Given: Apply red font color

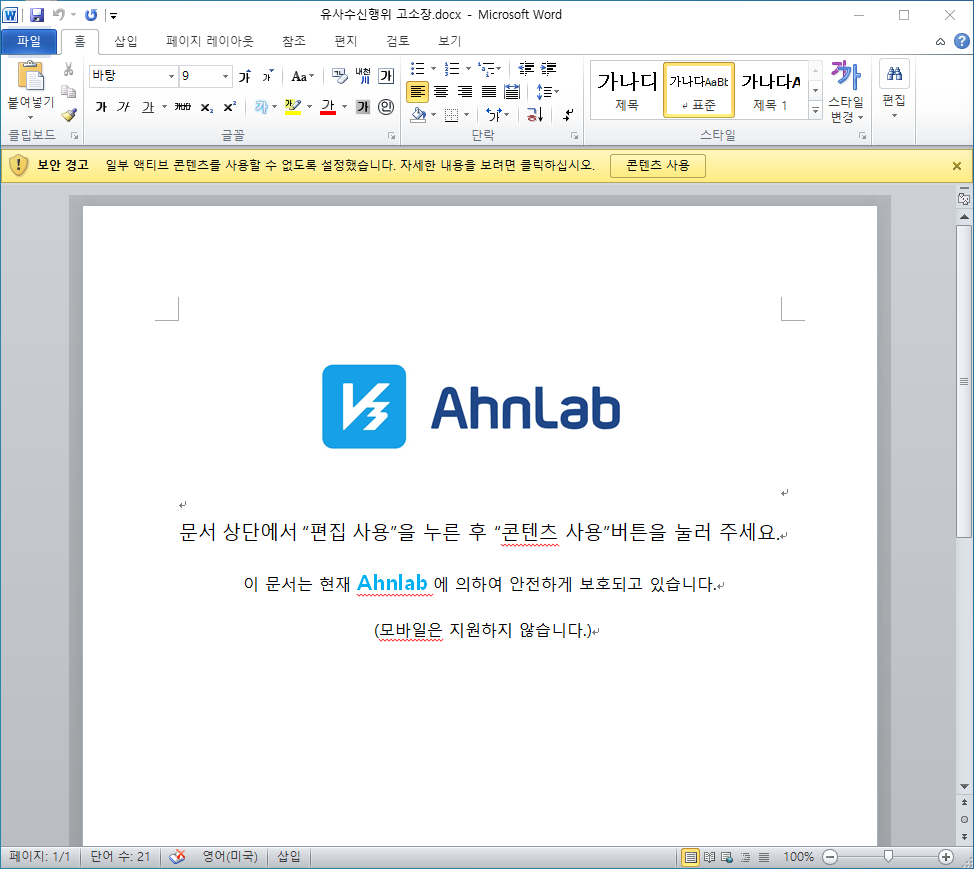Looking at the screenshot, I should (x=328, y=107).
